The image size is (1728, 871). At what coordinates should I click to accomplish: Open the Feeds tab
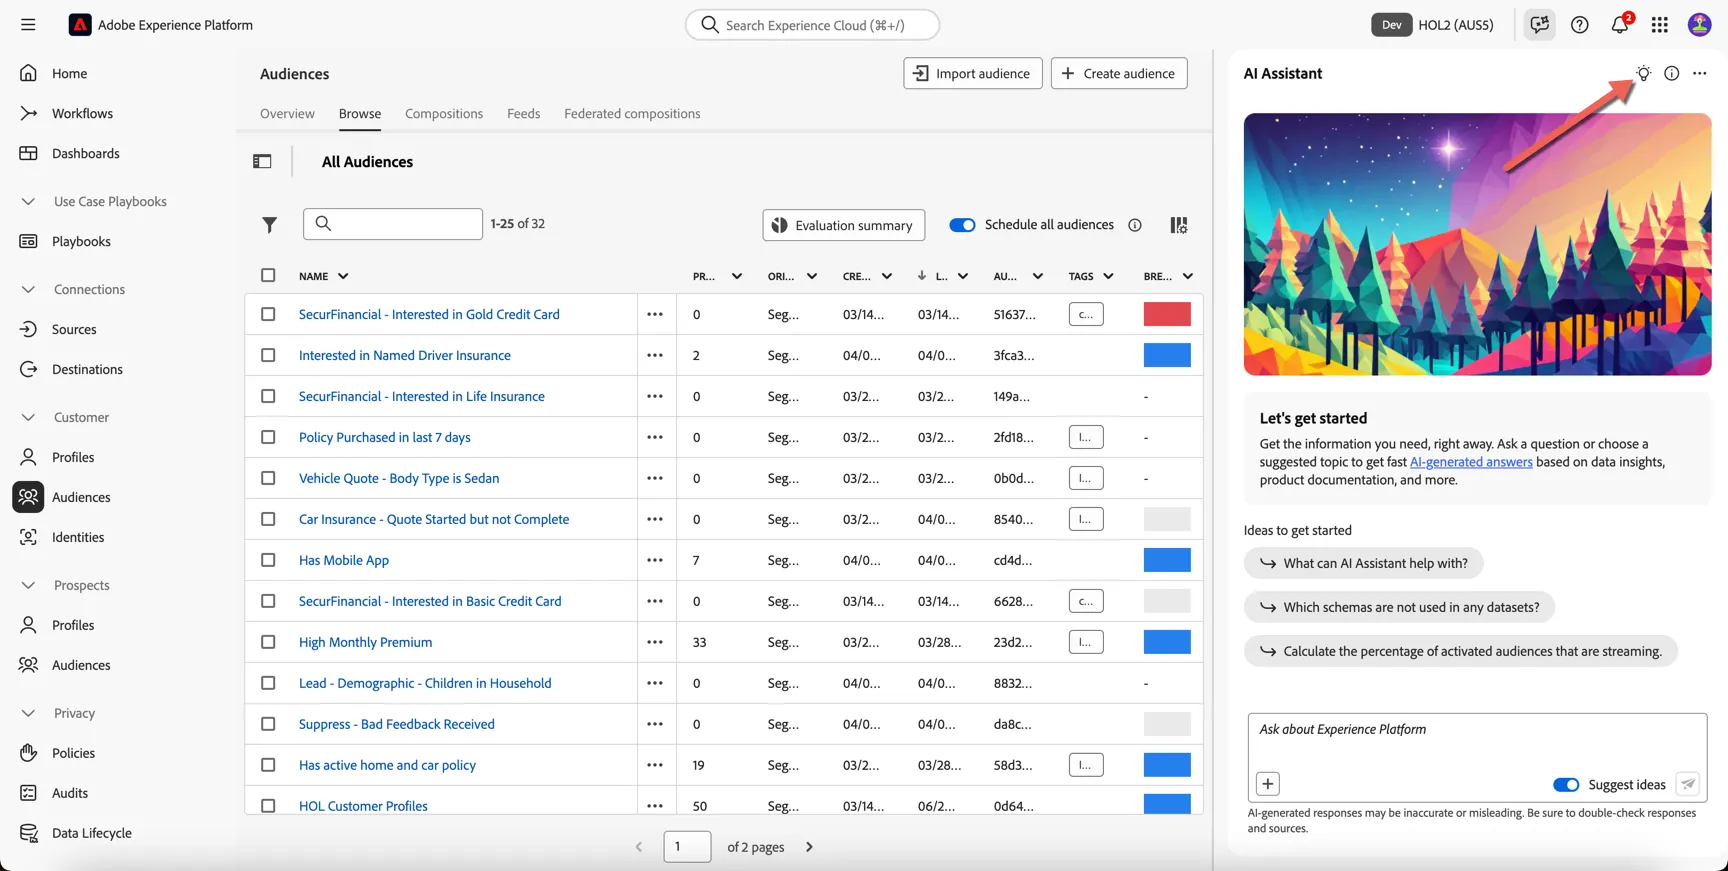[523, 113]
